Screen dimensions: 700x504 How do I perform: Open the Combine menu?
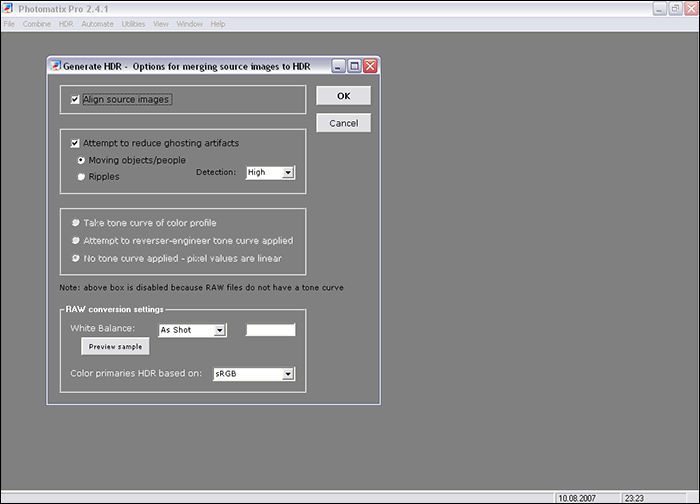point(37,24)
